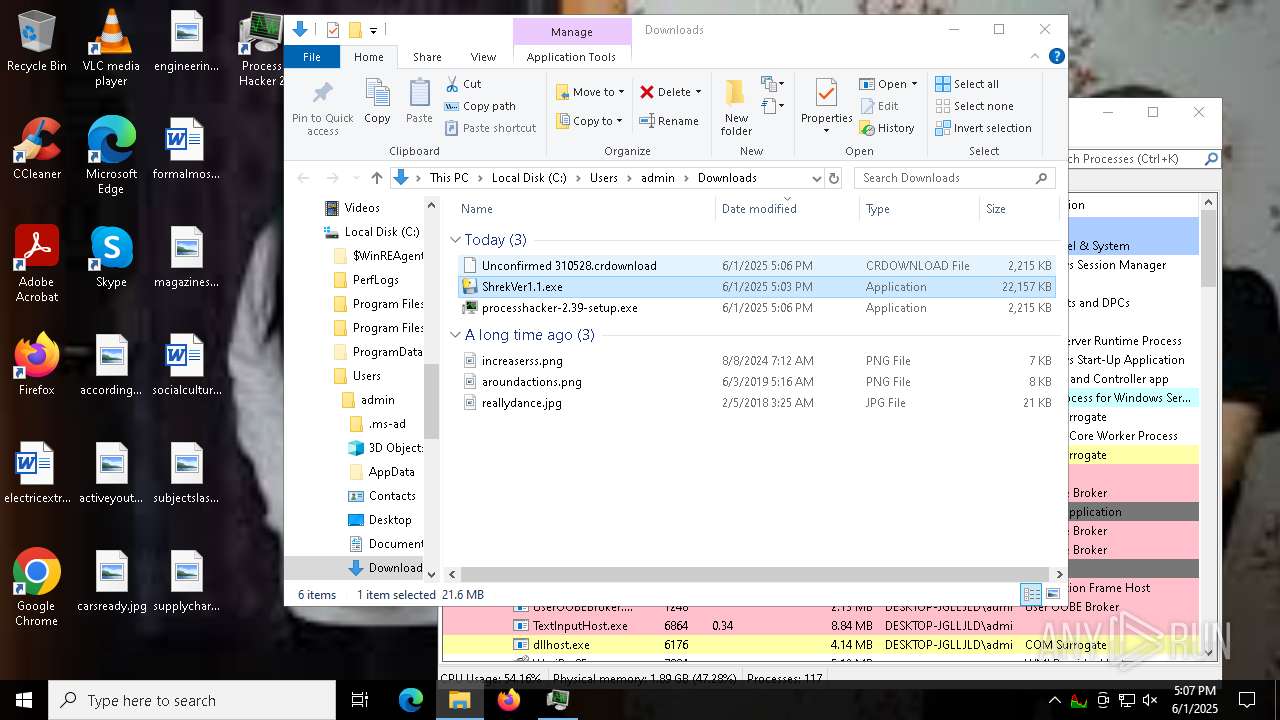Select processhacker-2.39-setup.exe file
The width and height of the screenshot is (1280, 720).
[755, 308]
